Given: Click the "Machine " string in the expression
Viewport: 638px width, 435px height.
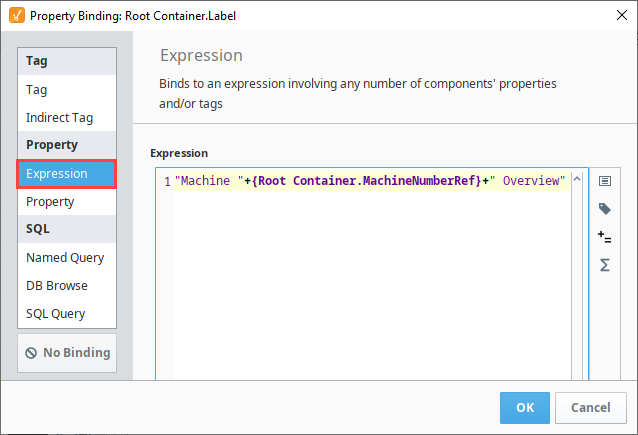Looking at the screenshot, I should tap(209, 181).
